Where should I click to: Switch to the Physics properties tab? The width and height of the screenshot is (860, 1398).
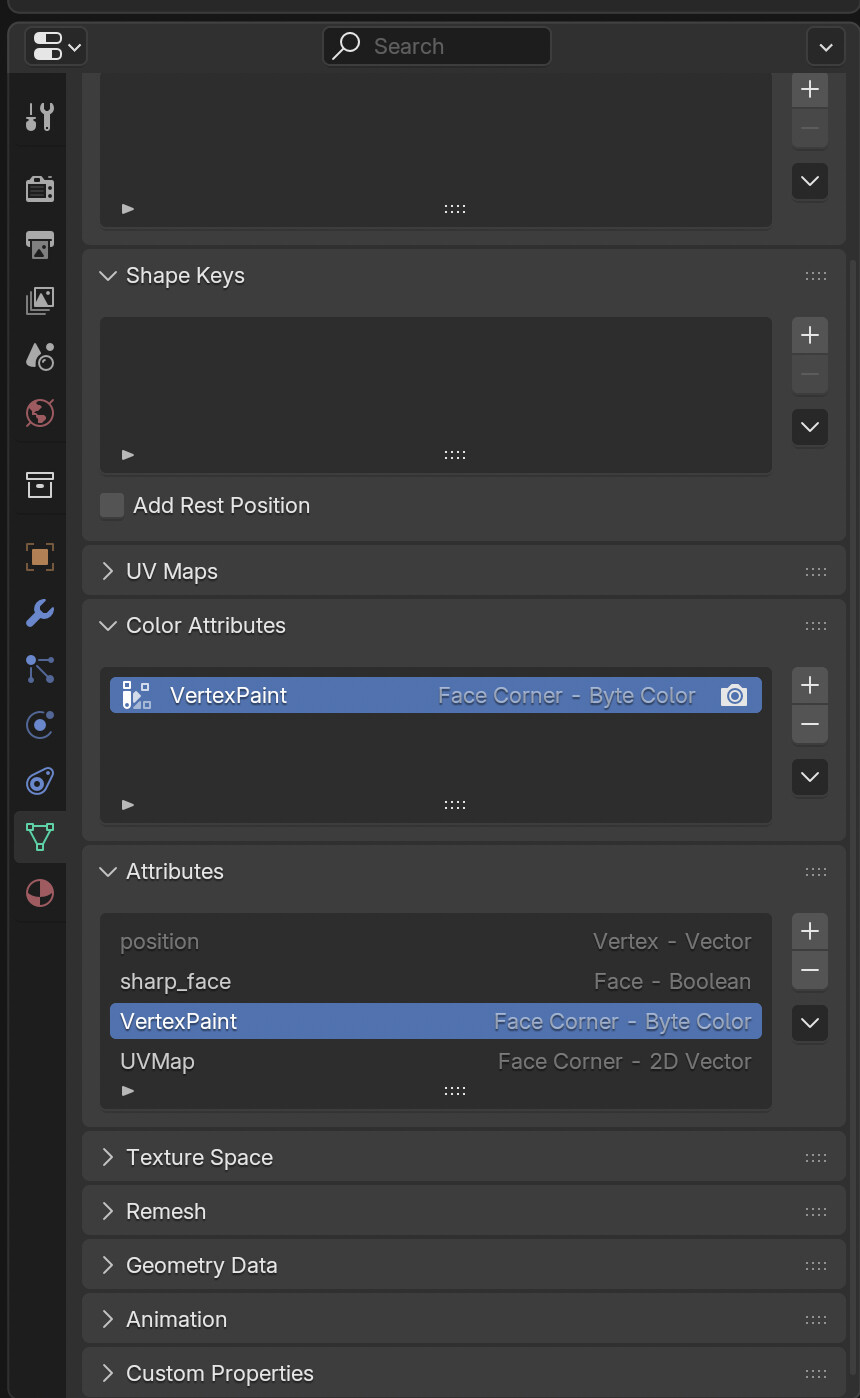(40, 725)
